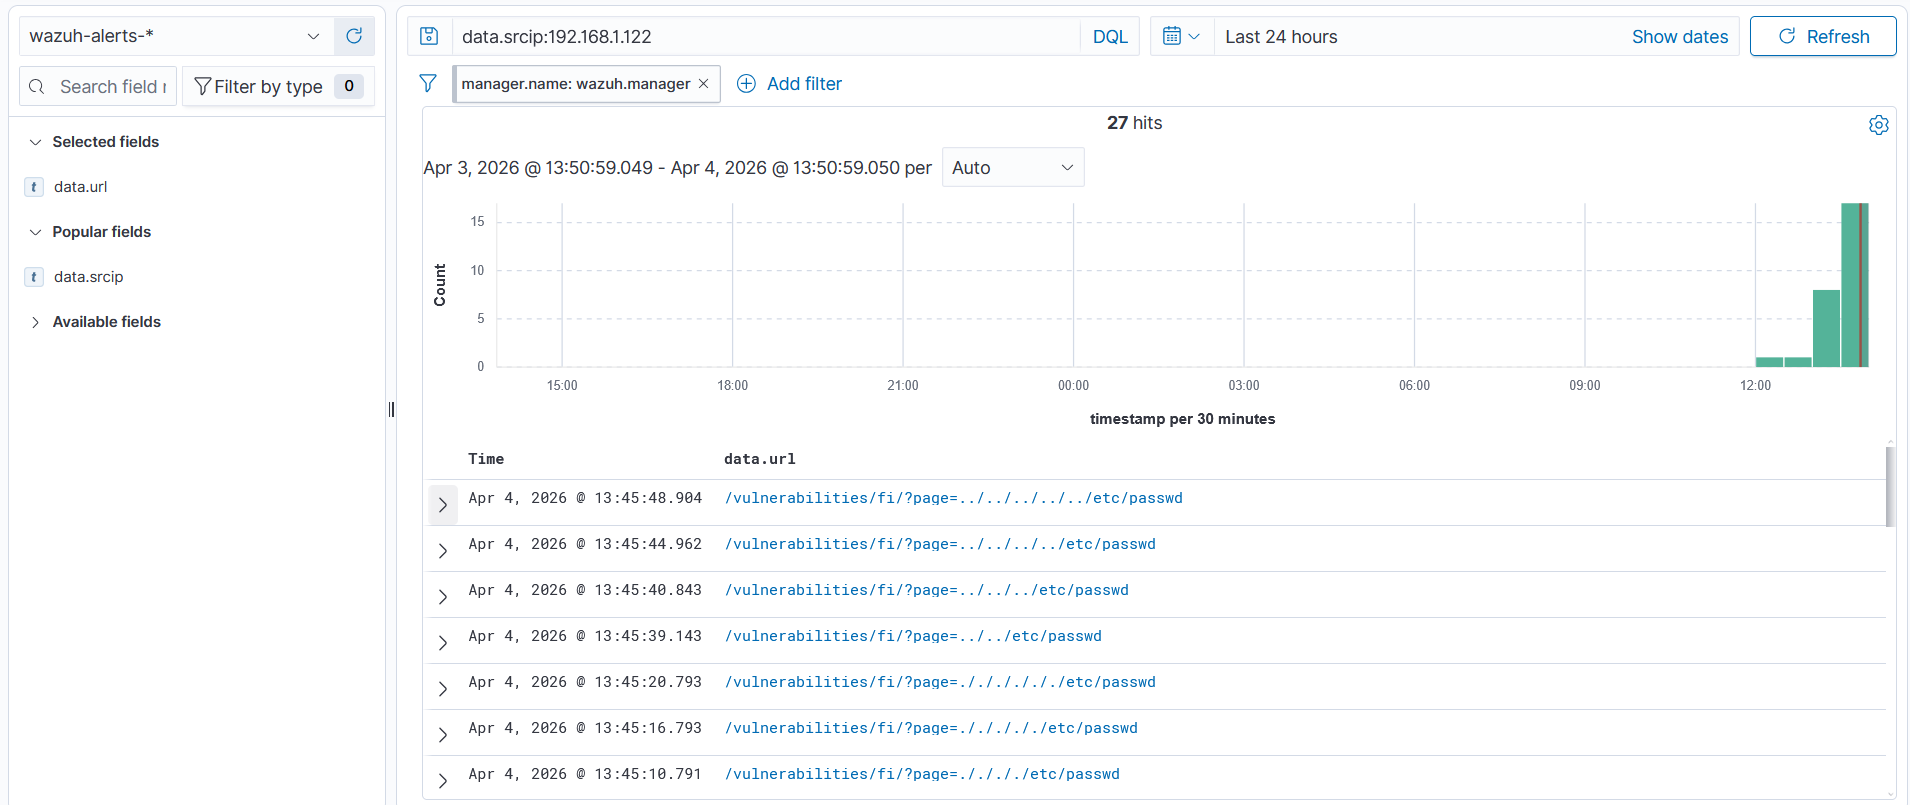
Task: Expand the 13:45:39.143 log row
Action: point(443,643)
